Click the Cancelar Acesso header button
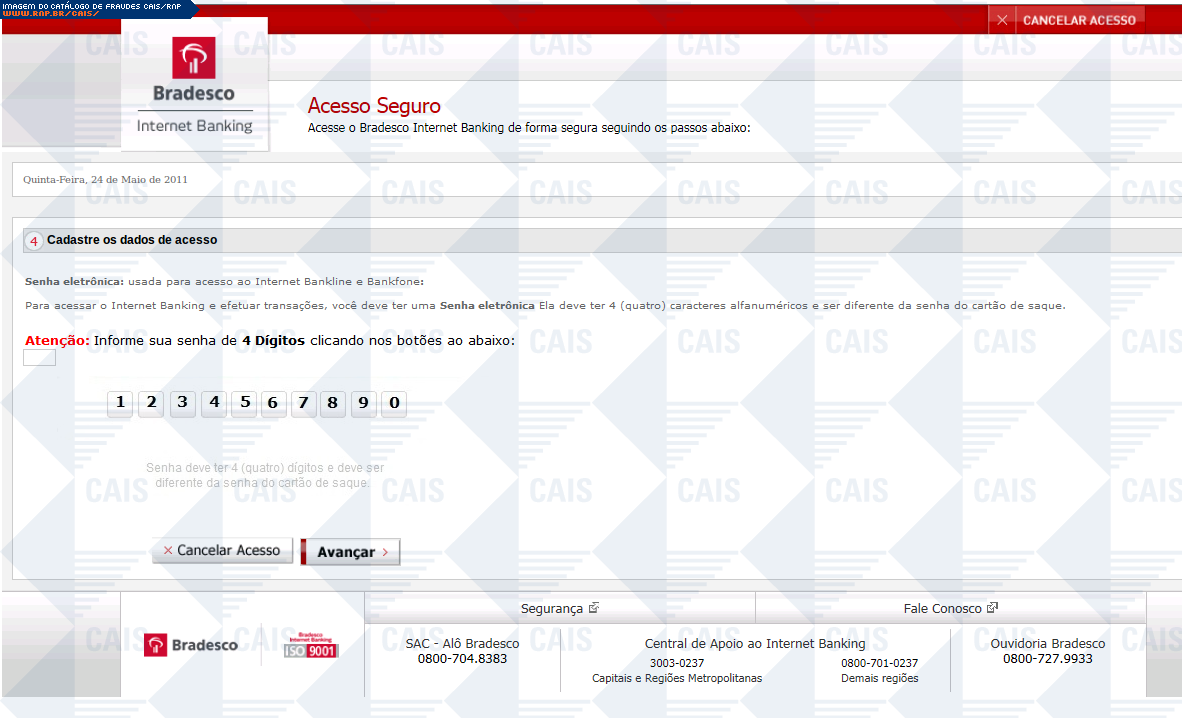Viewport: 1182px width, 718px height. point(1078,20)
